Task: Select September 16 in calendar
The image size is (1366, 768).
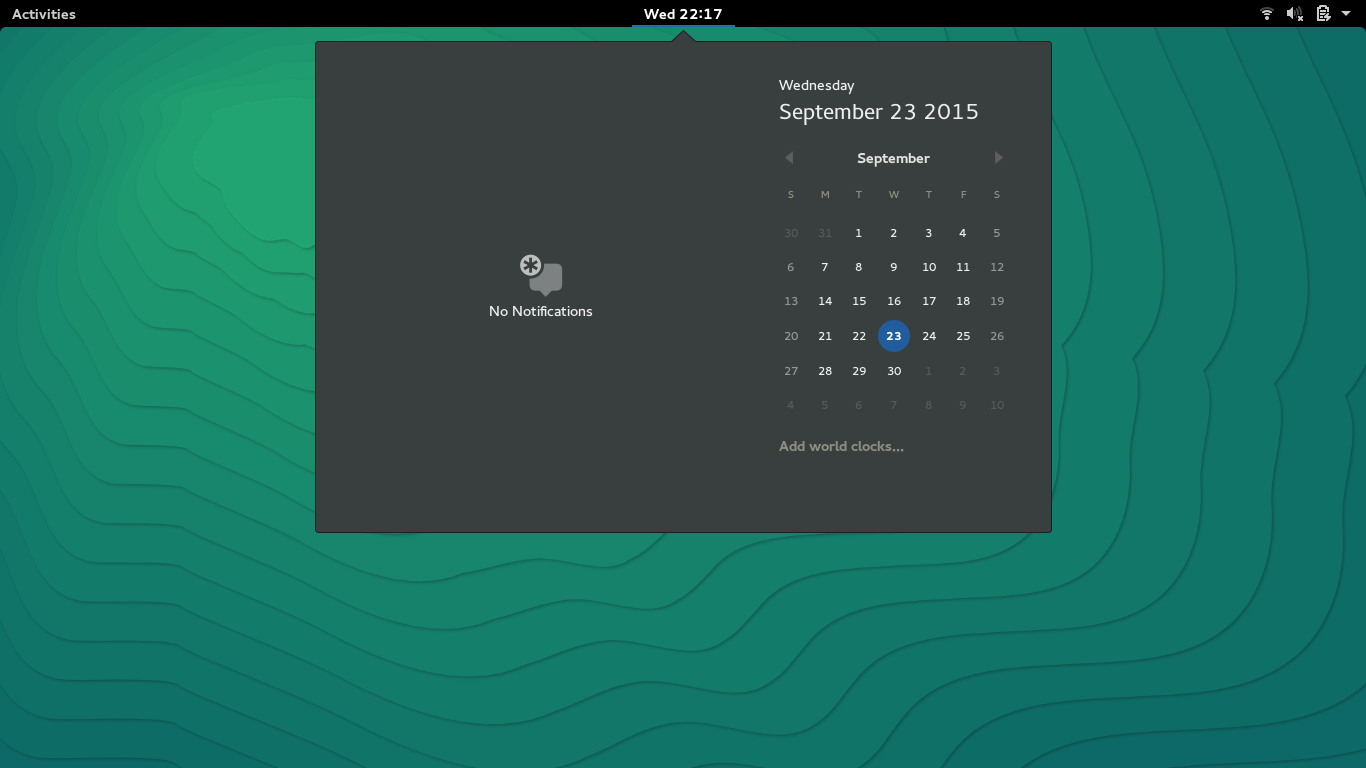Action: 894,301
